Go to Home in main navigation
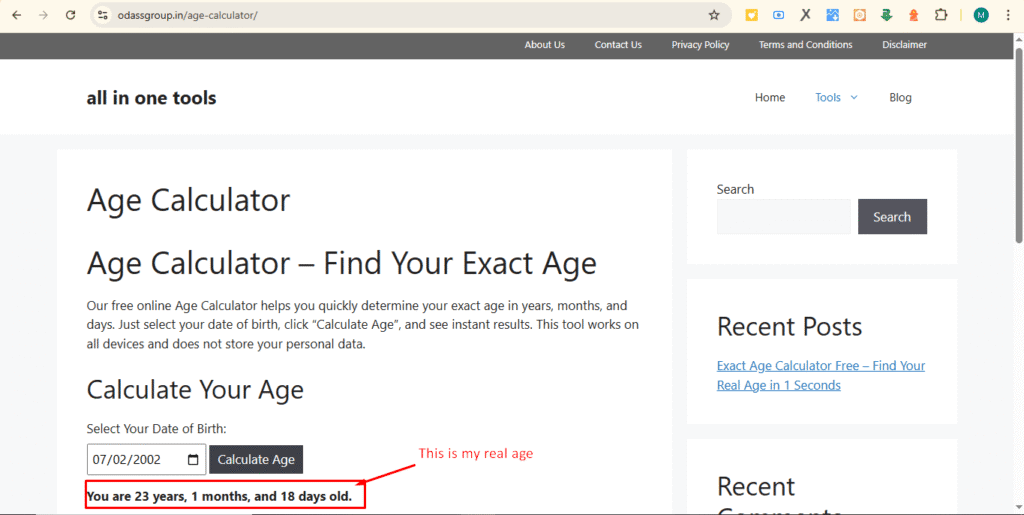 pyautogui.click(x=770, y=97)
